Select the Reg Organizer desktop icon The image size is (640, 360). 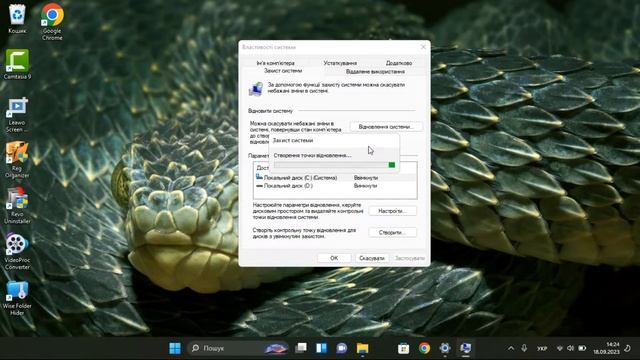click(17, 160)
